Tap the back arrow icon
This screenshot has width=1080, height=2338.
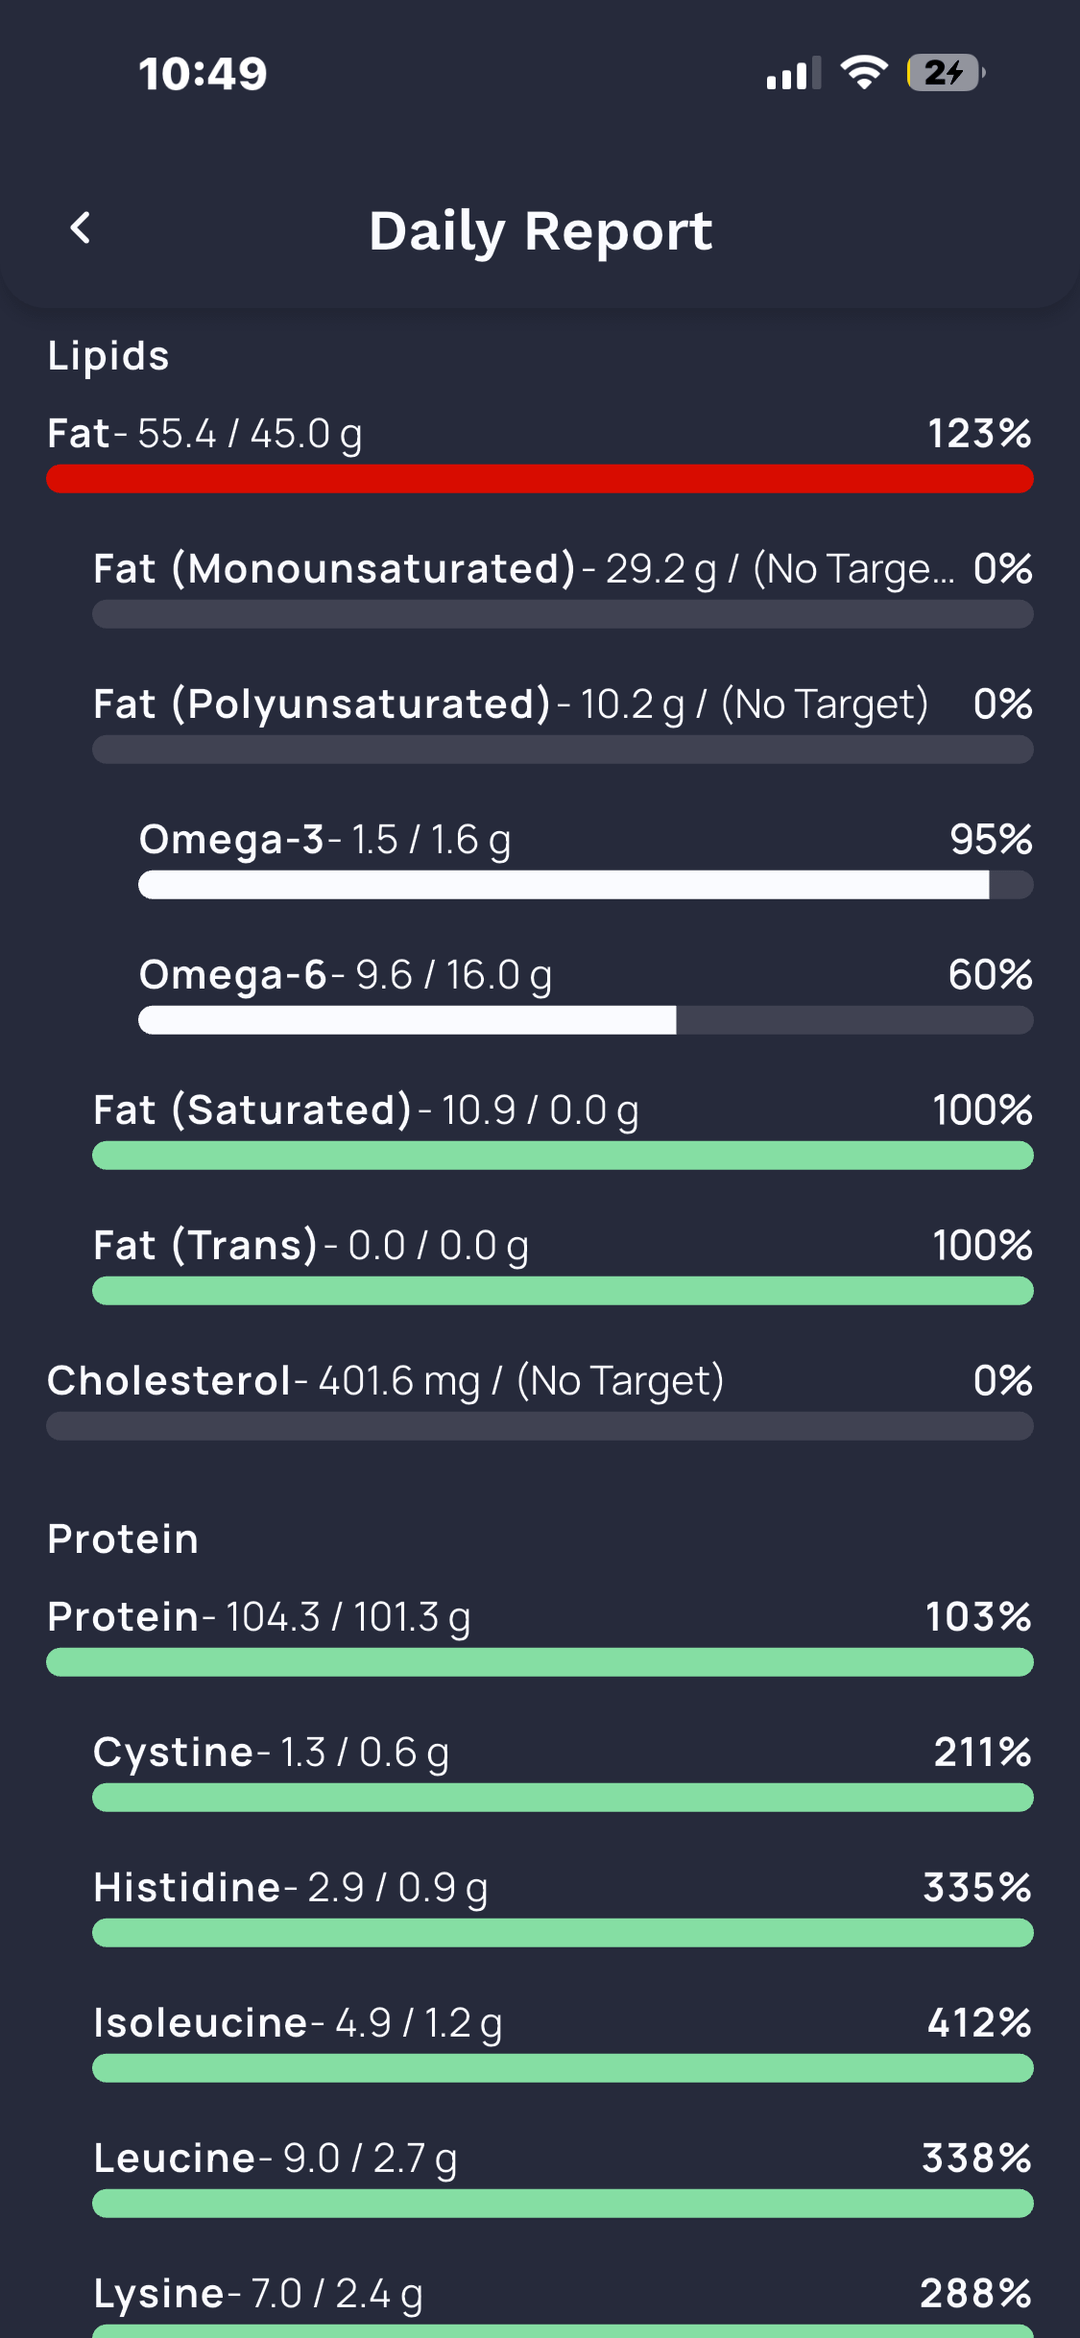[81, 229]
